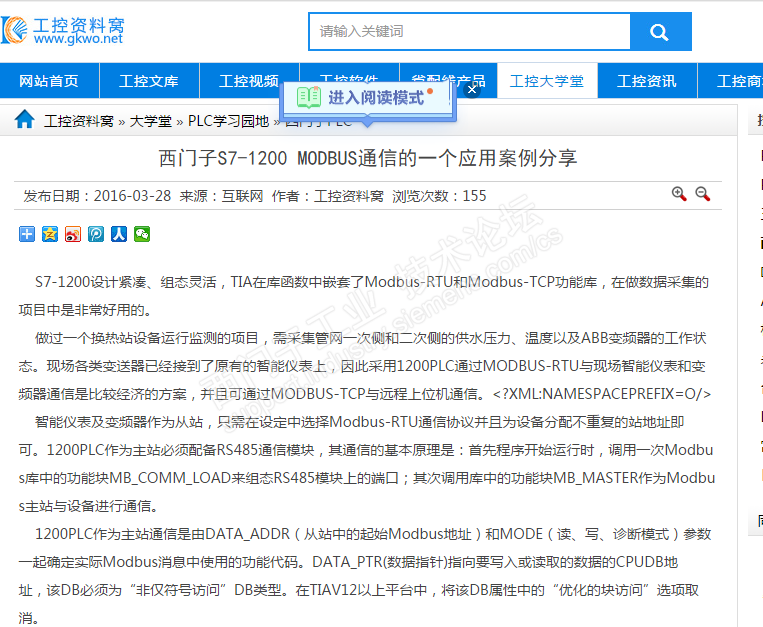The image size is (763, 627).
Task: Click the view count 浏览次数：155
Action: tap(439, 196)
